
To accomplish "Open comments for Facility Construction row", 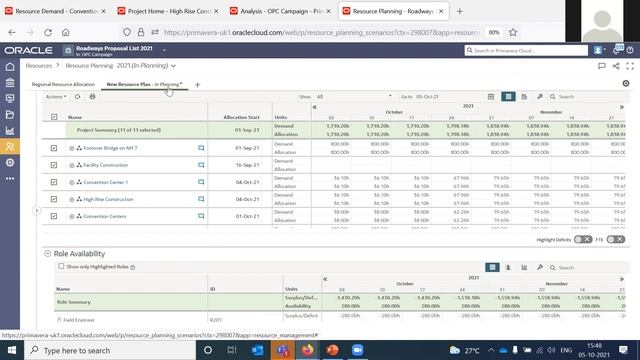I will (x=201, y=165).
